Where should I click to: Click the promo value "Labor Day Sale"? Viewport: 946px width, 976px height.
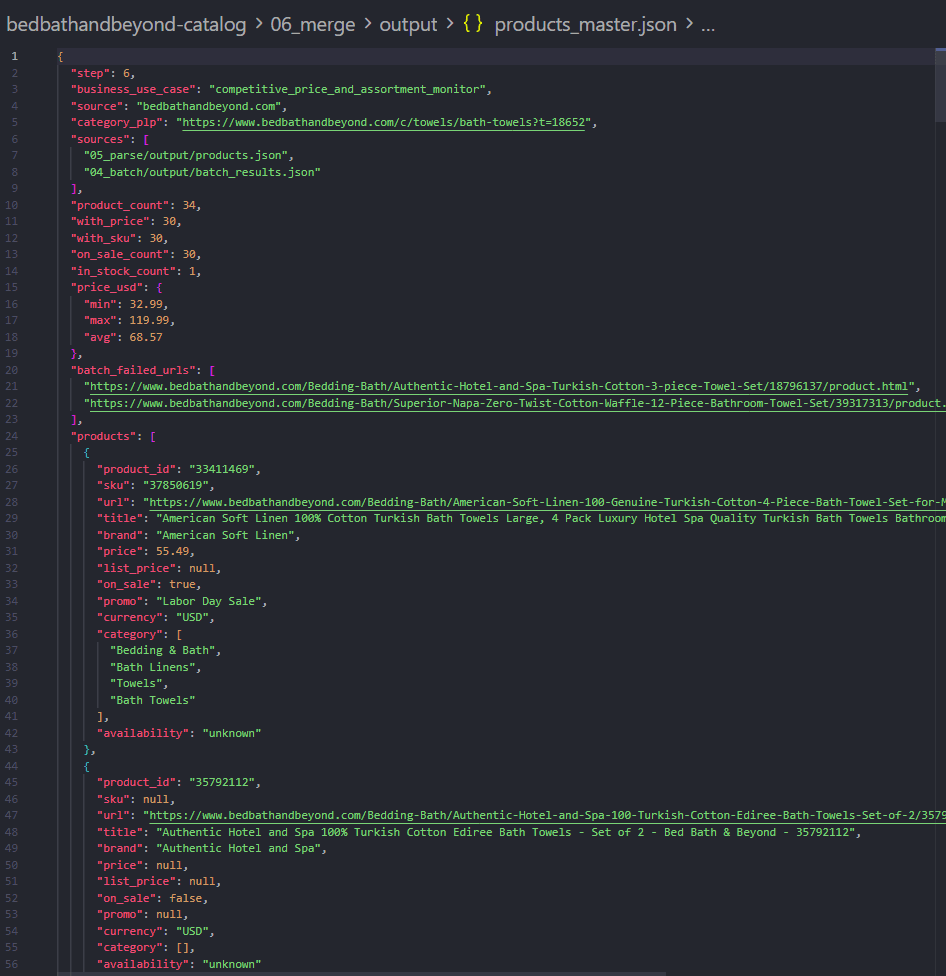pos(208,601)
